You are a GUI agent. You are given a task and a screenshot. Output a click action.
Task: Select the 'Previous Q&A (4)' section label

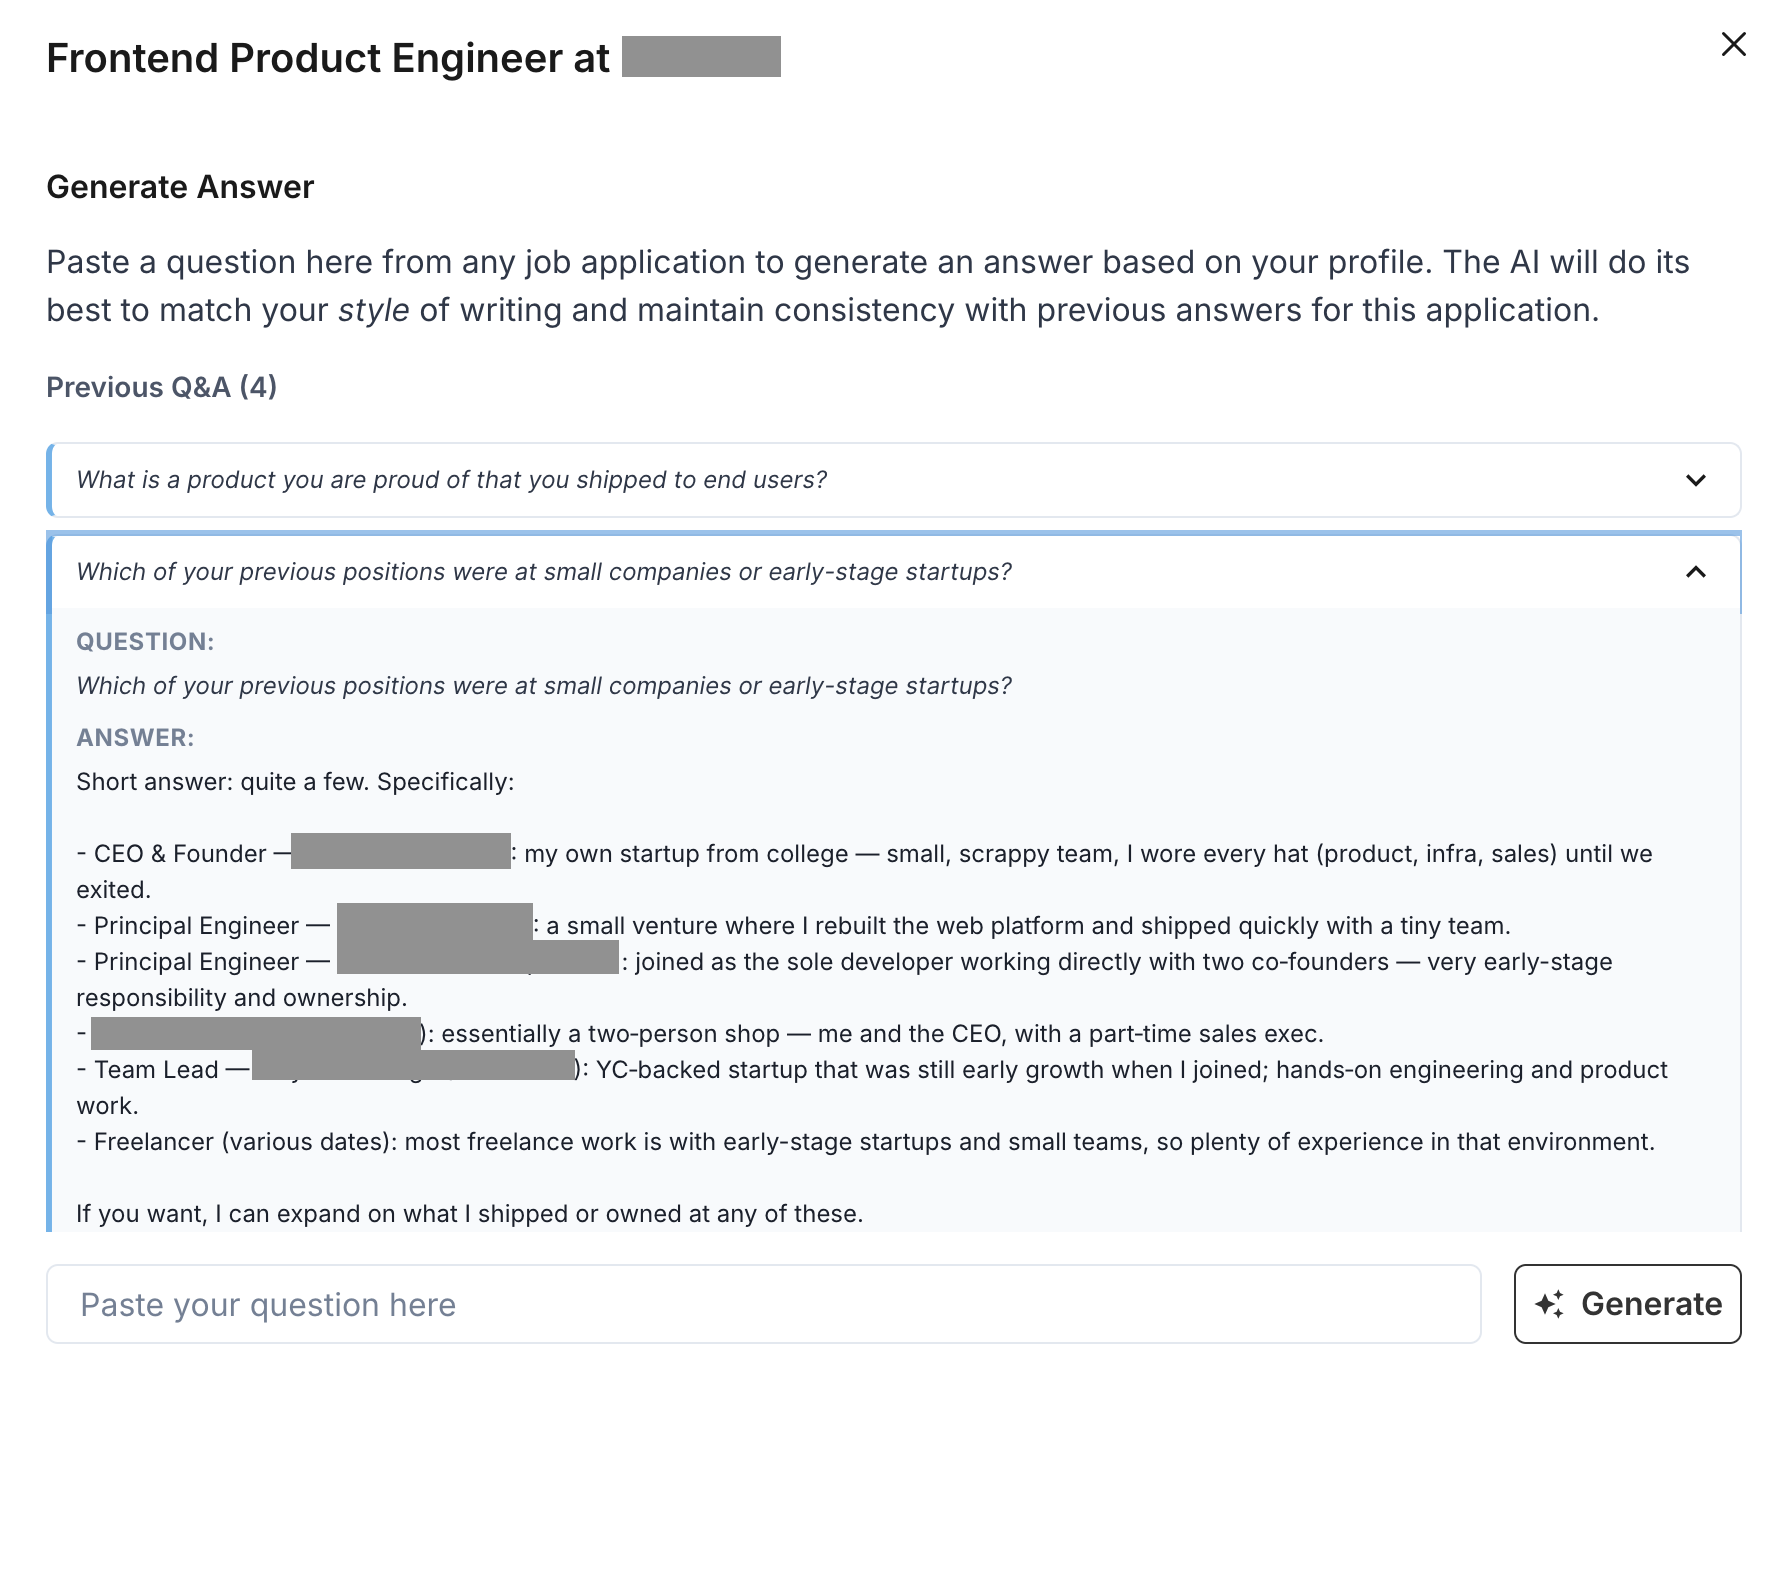(x=163, y=387)
